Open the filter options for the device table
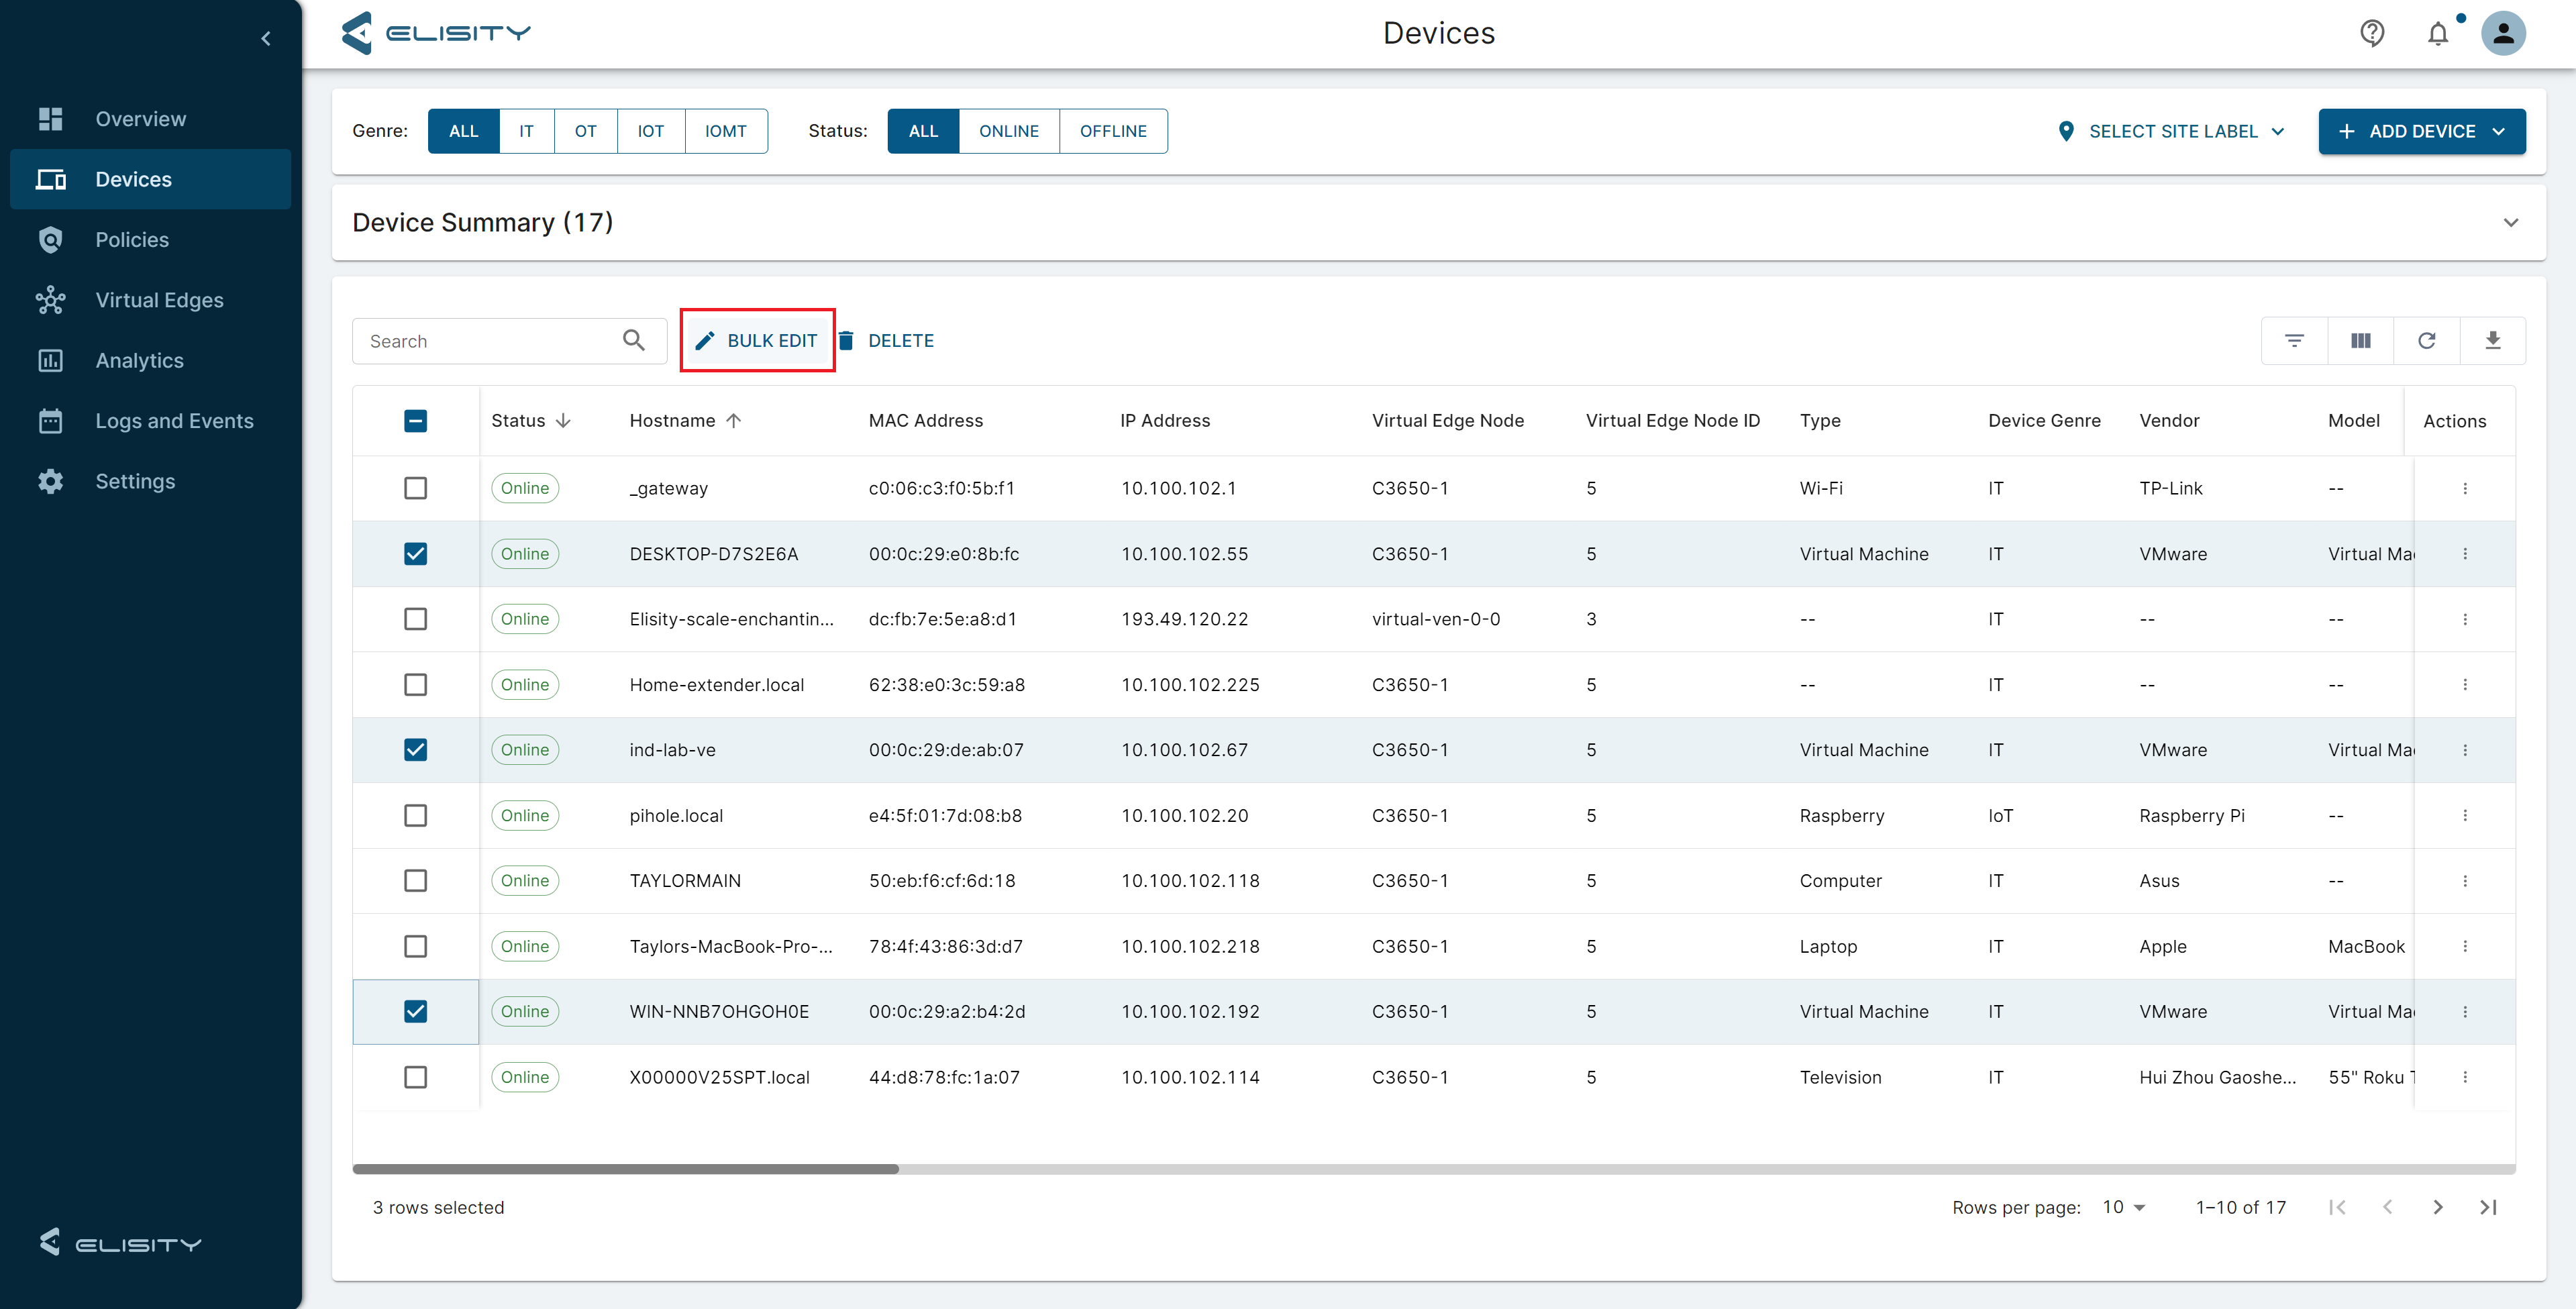 [x=2294, y=340]
